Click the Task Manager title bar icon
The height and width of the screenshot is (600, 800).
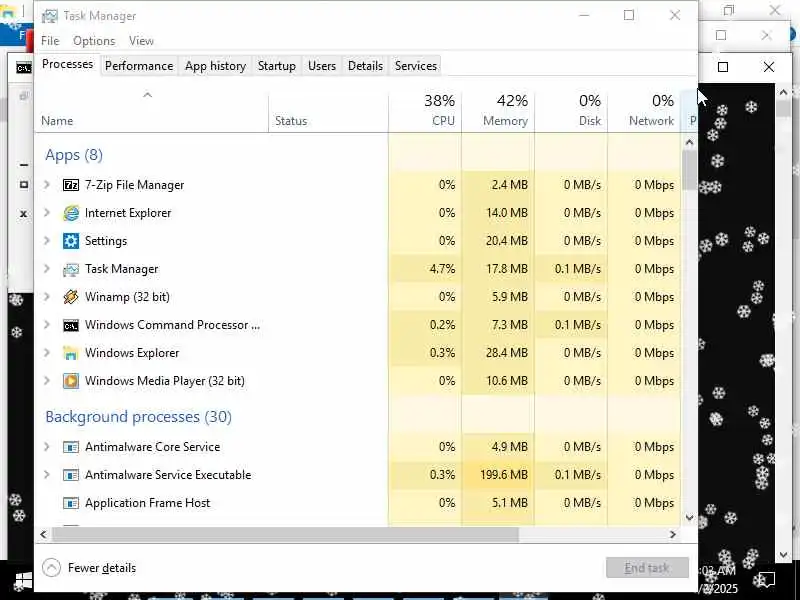(49, 16)
